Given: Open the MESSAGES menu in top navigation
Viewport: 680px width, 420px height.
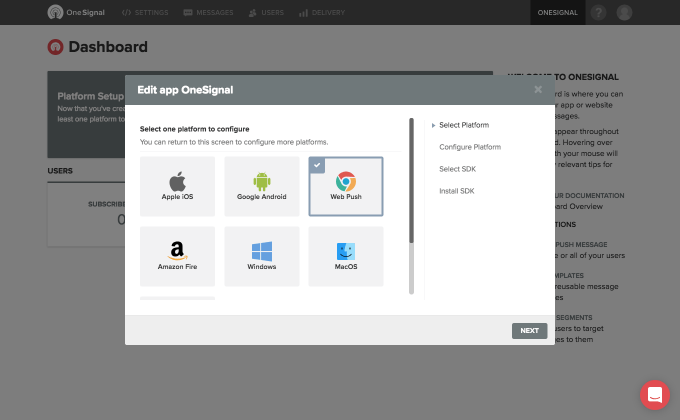Looking at the screenshot, I should [x=208, y=13].
